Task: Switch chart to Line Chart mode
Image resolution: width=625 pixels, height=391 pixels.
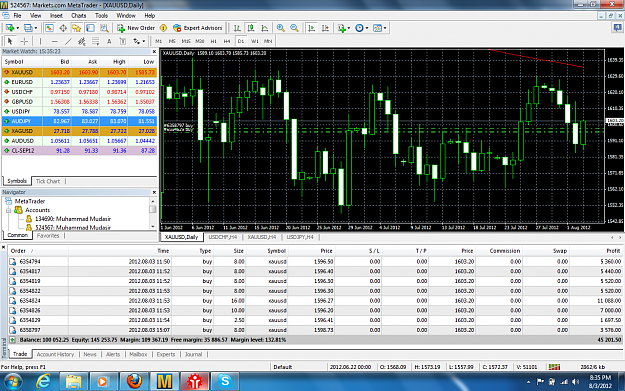Action: tap(265, 28)
